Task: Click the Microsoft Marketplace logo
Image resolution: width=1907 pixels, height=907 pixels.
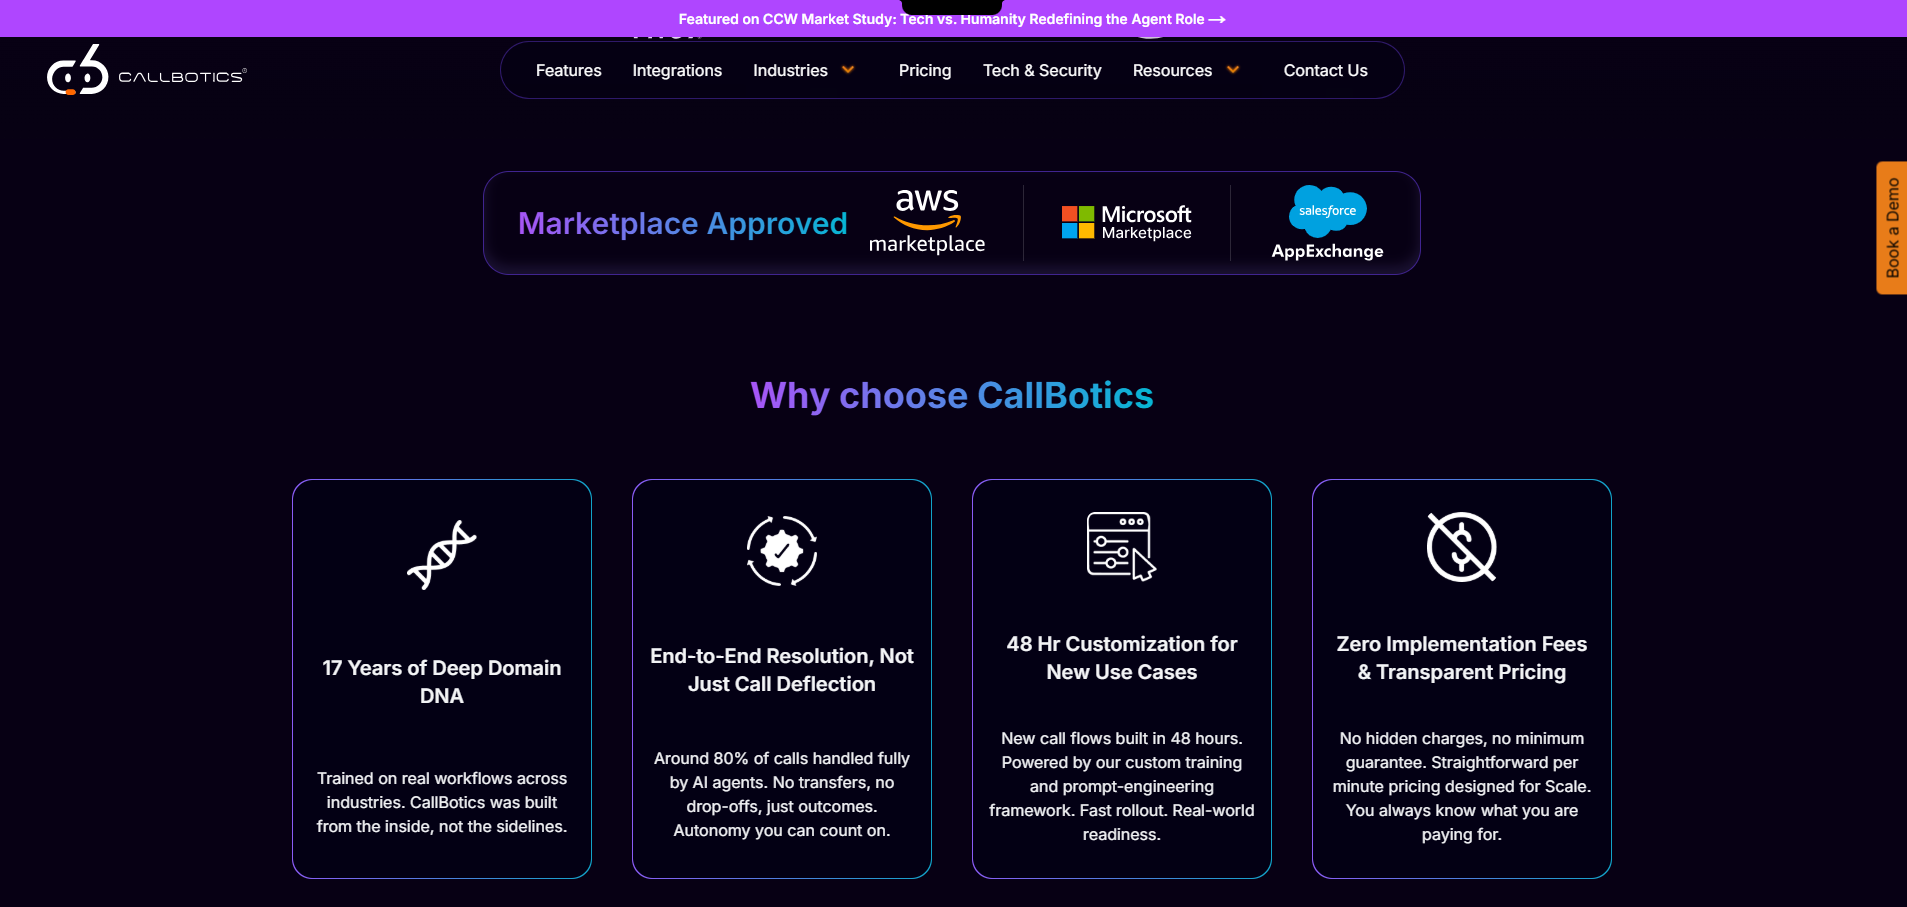Action: (x=1126, y=222)
